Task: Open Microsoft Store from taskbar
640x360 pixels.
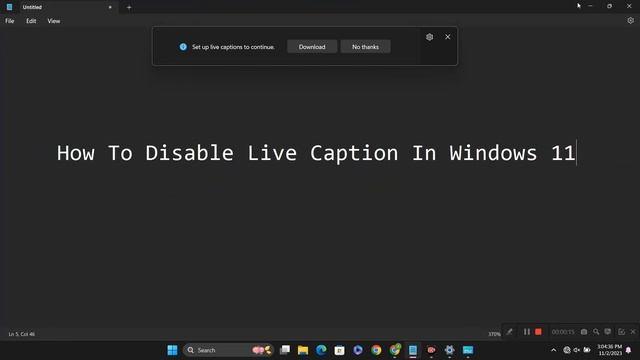Action: (340, 350)
